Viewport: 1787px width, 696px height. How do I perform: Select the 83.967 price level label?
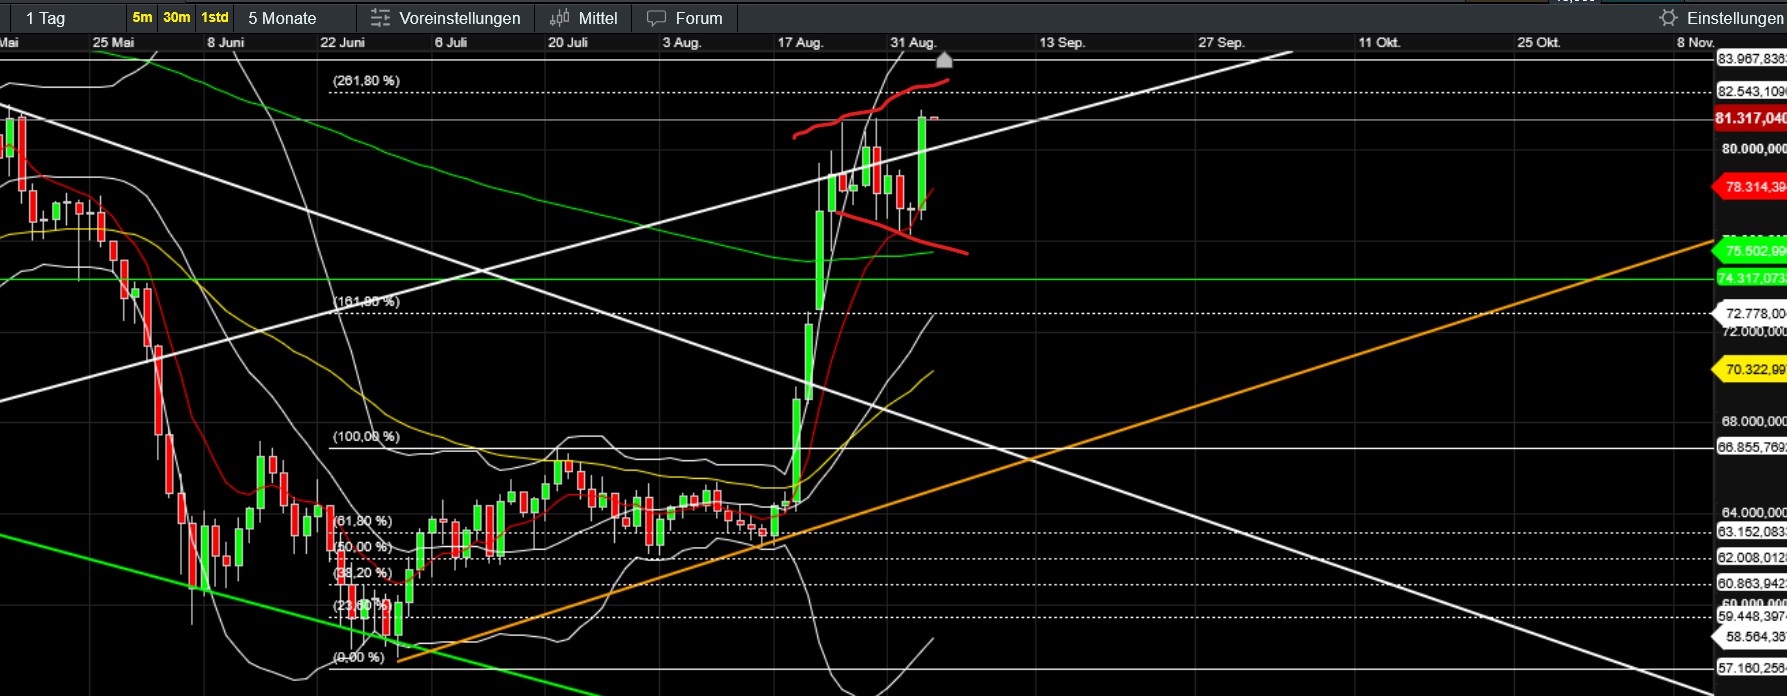[1751, 59]
